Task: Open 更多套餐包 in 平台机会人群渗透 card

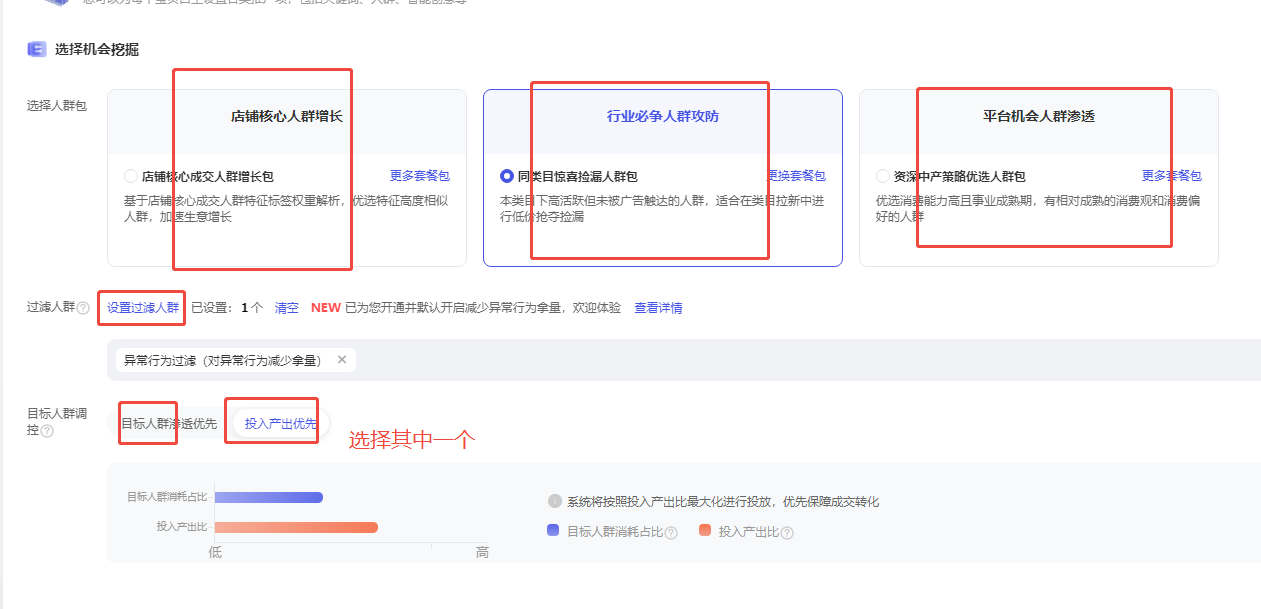Action: click(1172, 176)
